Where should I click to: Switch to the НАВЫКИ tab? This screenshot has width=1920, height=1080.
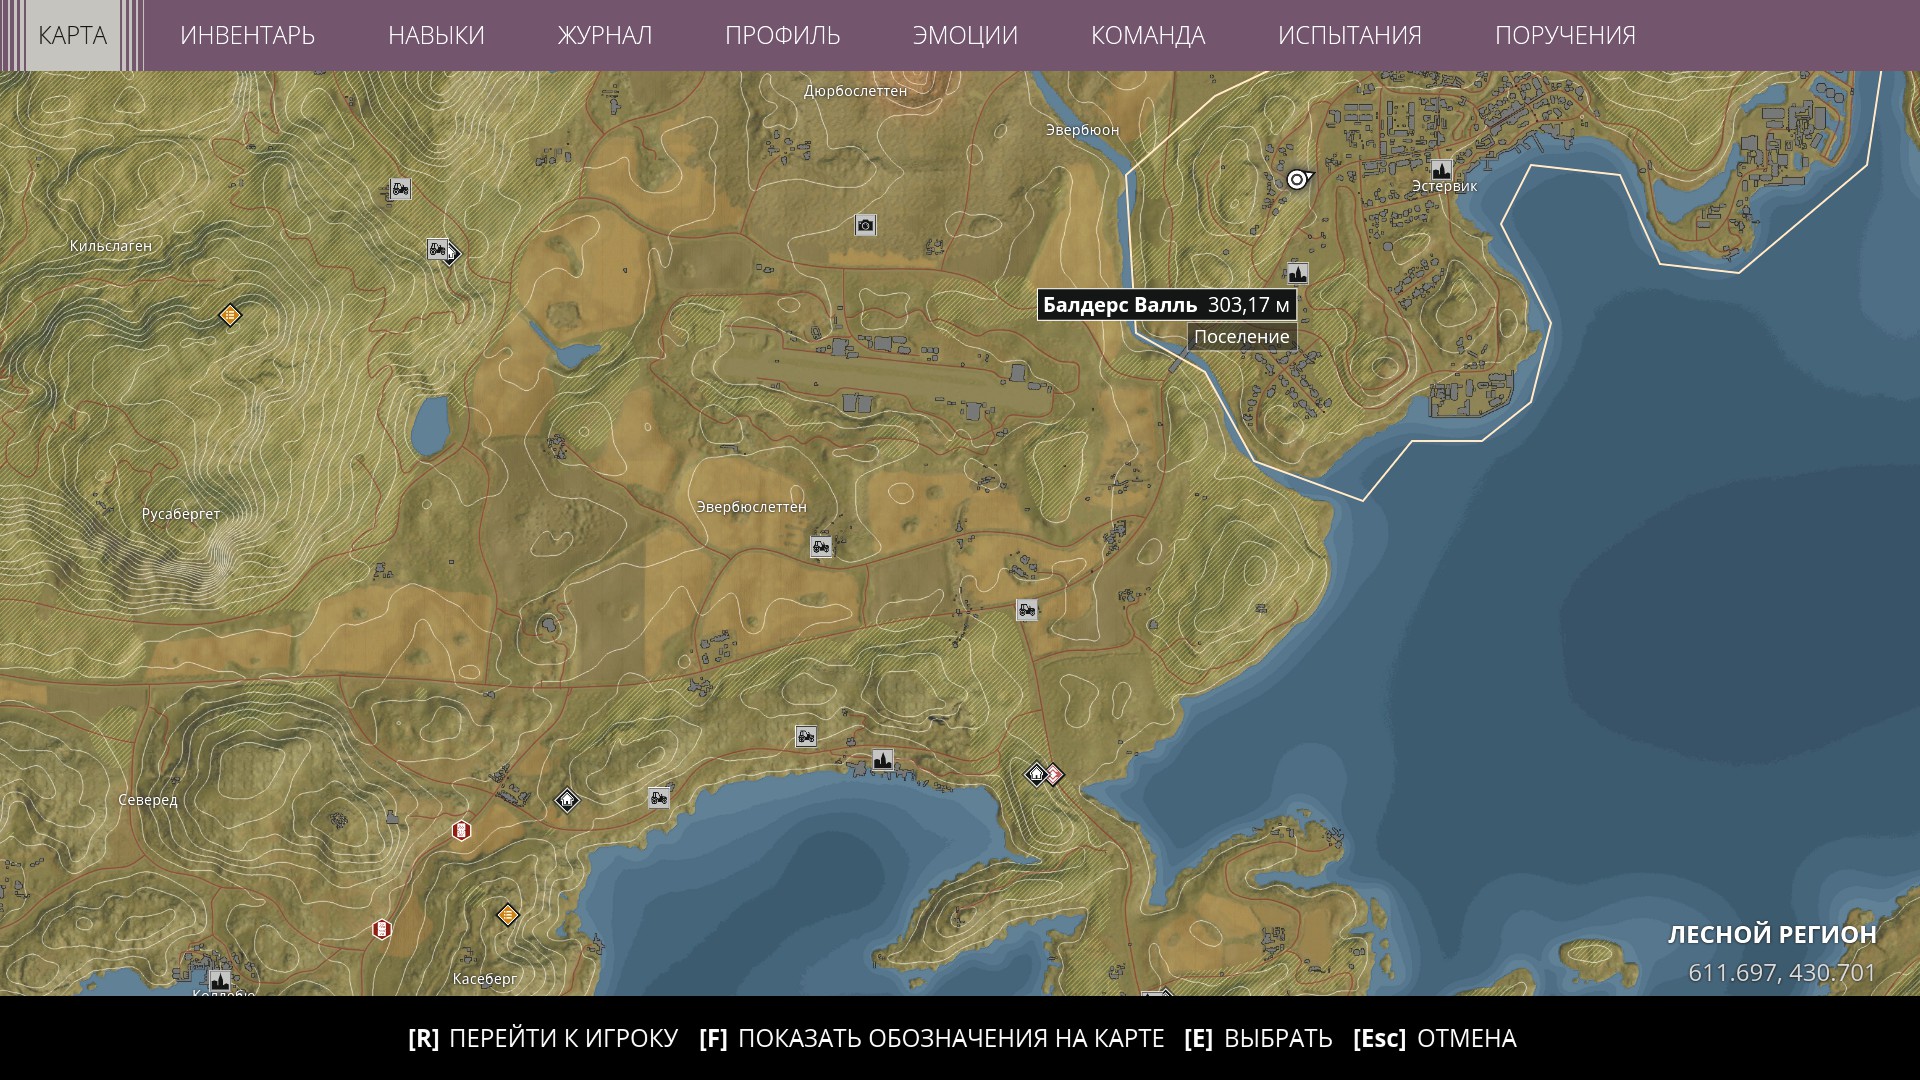tap(436, 35)
